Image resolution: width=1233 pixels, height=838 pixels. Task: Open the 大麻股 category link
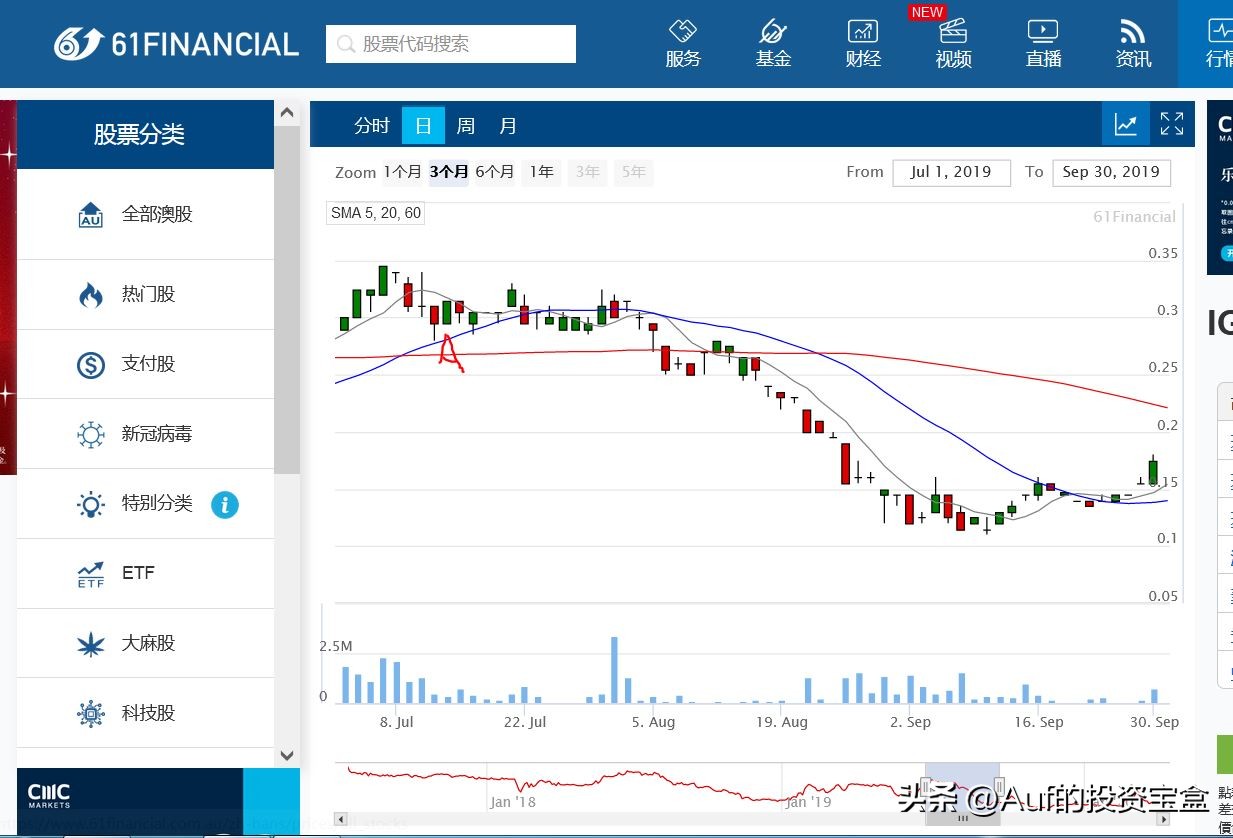(x=147, y=643)
